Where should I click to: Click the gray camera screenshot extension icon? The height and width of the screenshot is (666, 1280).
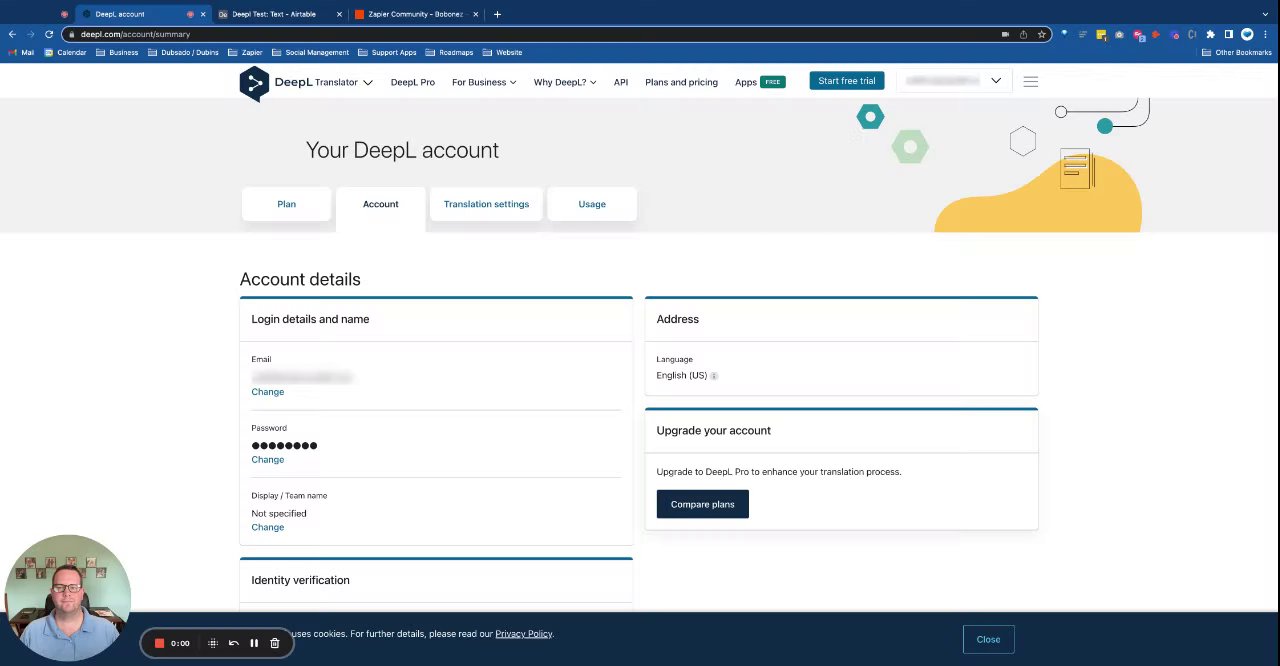tap(1119, 34)
